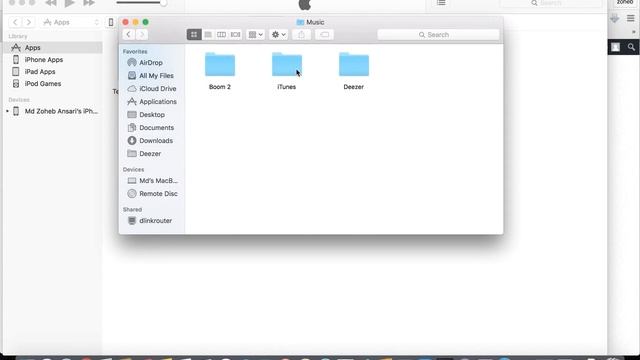Click the Finder search field

click(x=438, y=35)
